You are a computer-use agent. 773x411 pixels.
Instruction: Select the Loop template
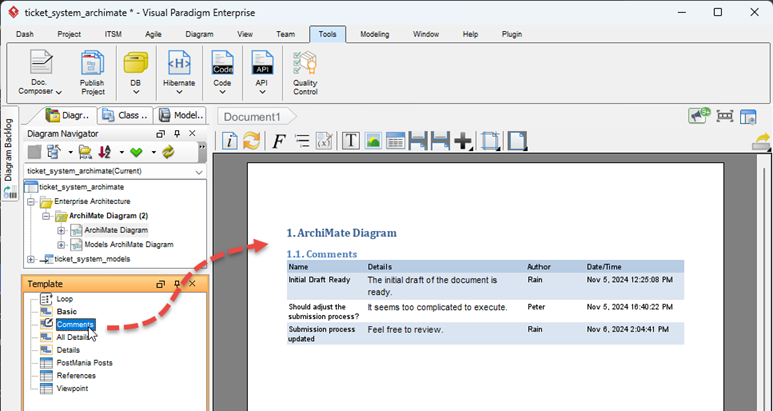(65, 299)
